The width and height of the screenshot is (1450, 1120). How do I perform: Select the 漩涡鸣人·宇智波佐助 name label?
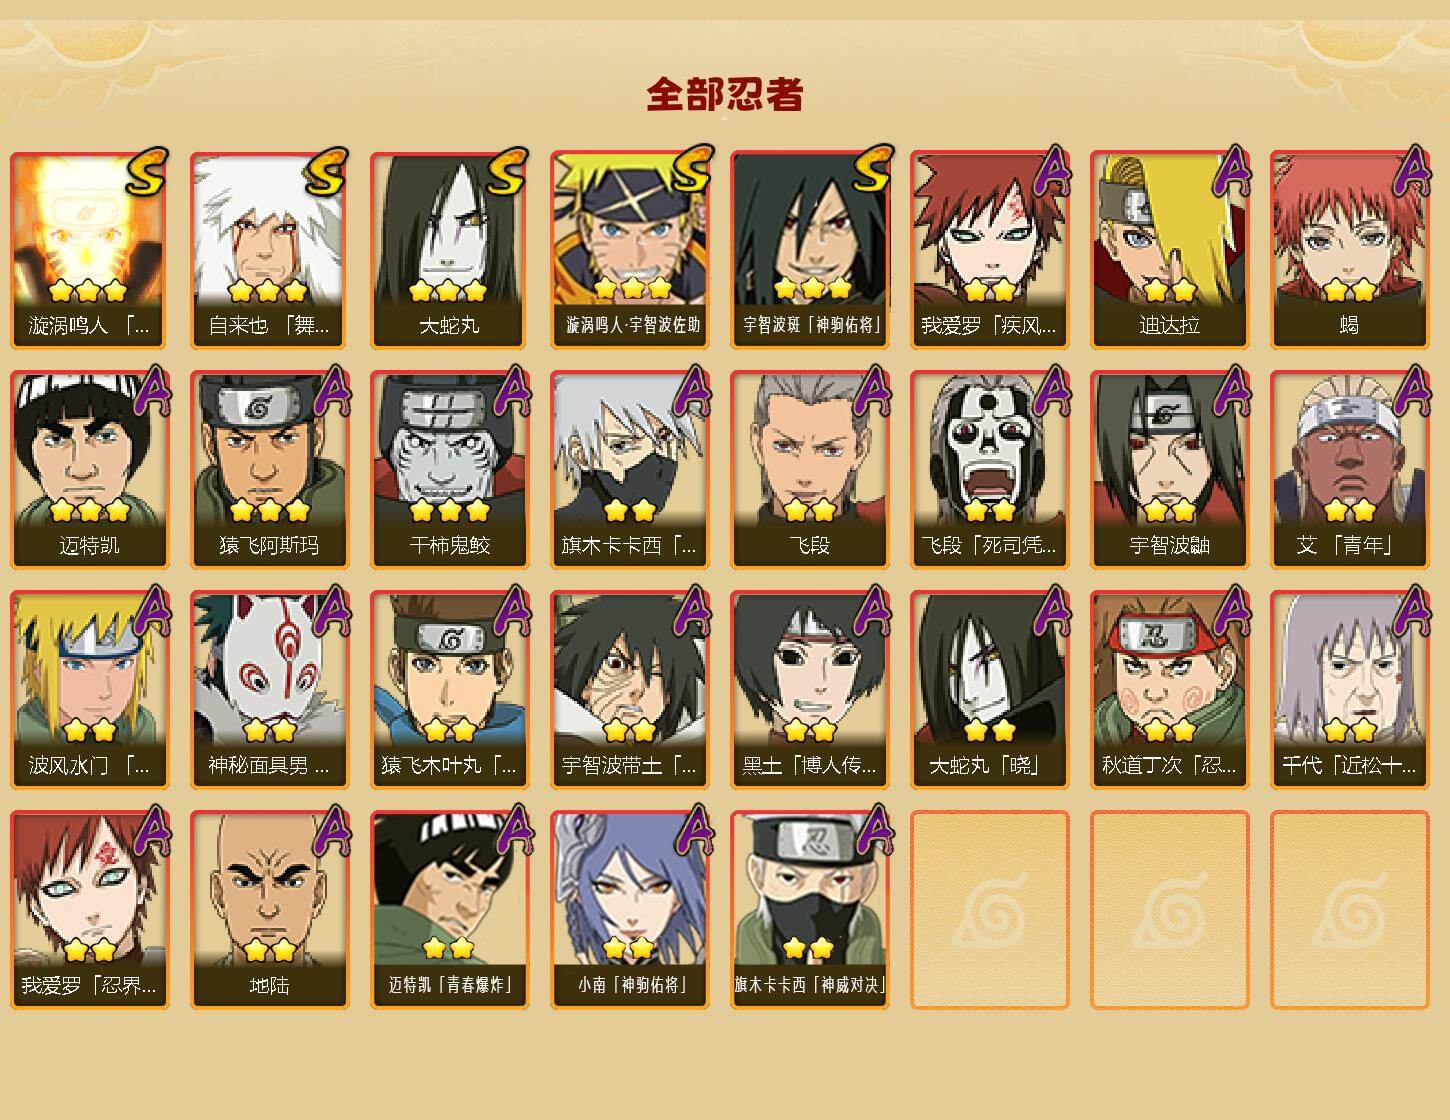633,325
